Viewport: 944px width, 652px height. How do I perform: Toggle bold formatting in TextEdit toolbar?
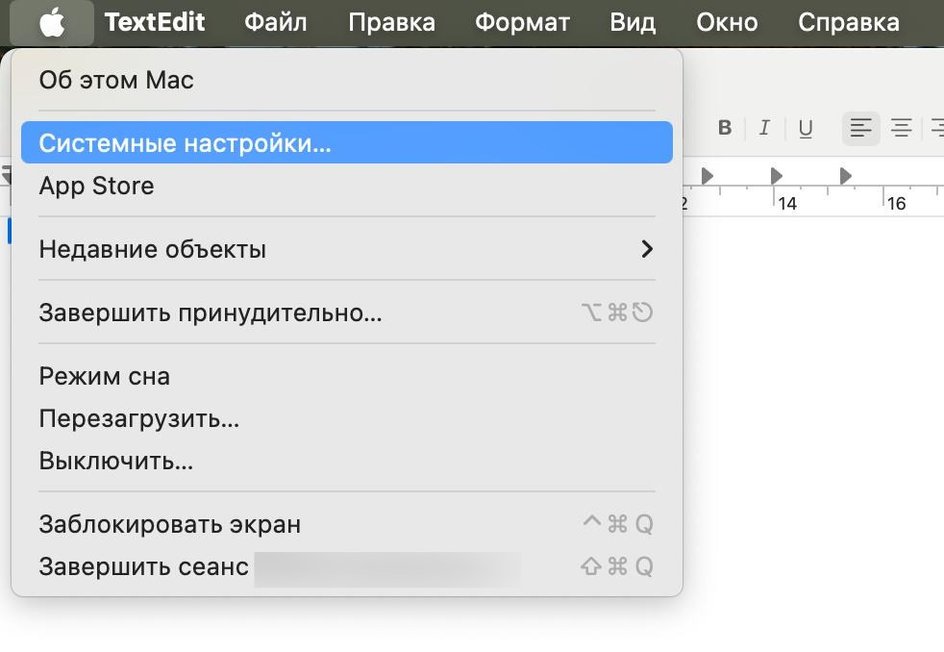(x=725, y=128)
